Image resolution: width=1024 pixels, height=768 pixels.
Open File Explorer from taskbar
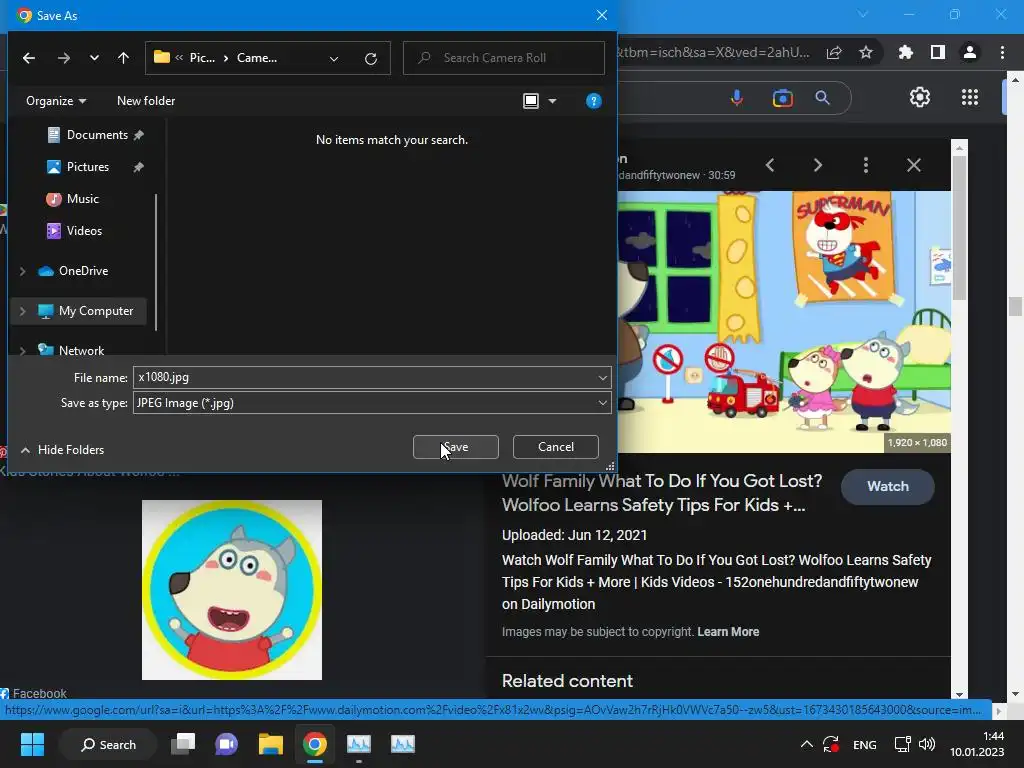click(270, 744)
